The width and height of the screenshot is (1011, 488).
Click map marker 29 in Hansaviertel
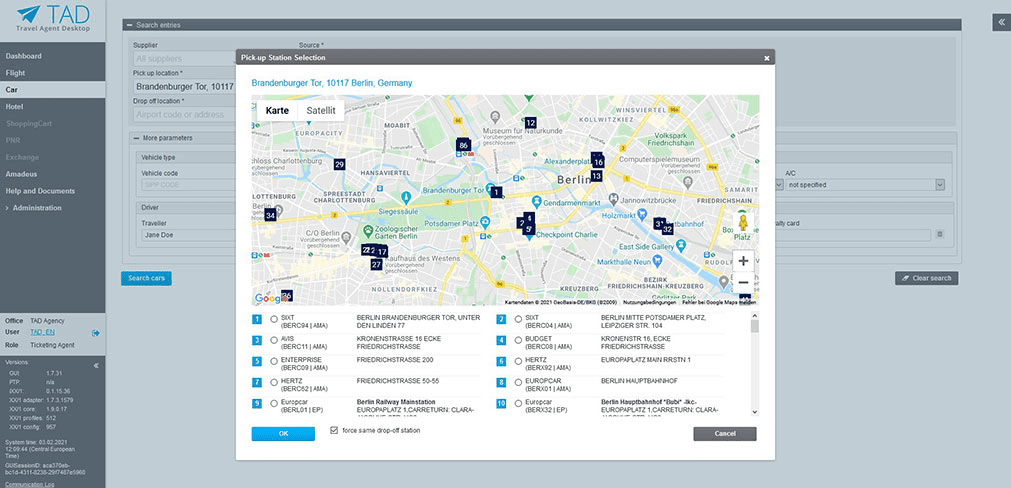[339, 164]
